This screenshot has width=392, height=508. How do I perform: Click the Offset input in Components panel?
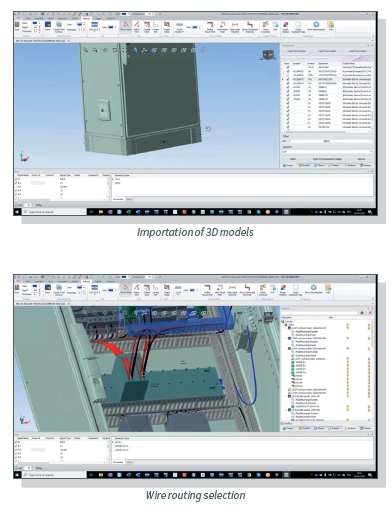(x=305, y=141)
